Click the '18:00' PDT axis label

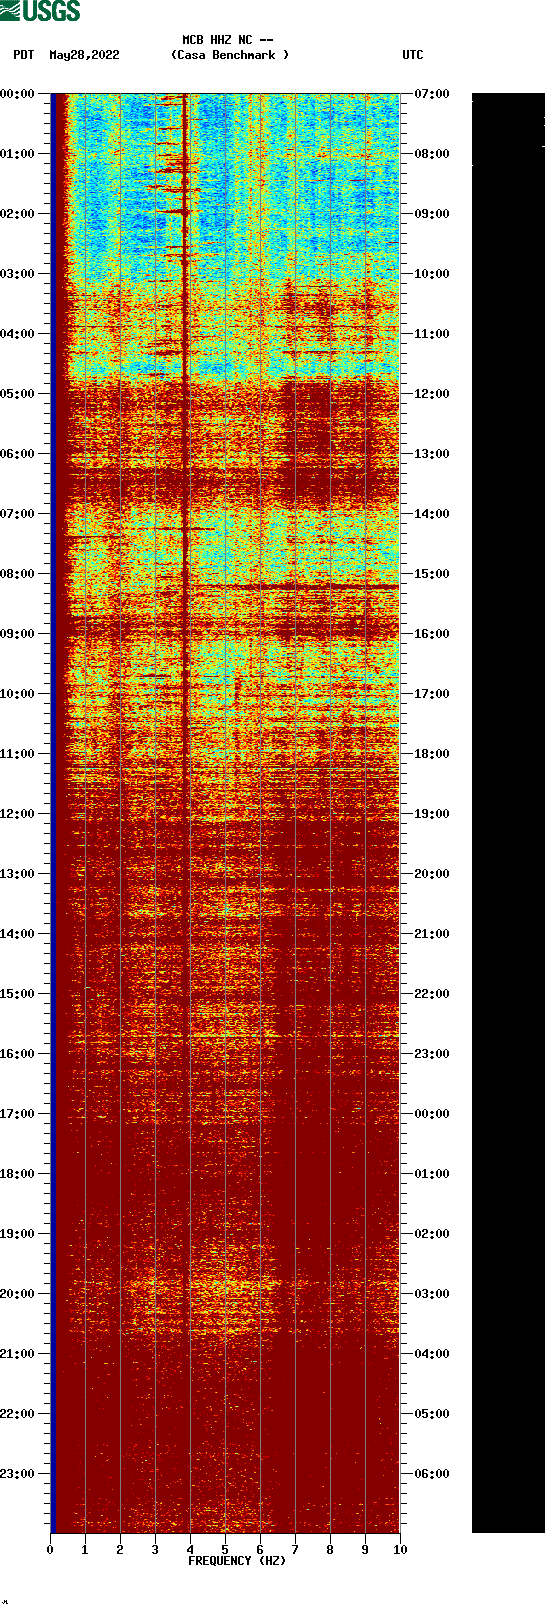(x=18, y=1174)
